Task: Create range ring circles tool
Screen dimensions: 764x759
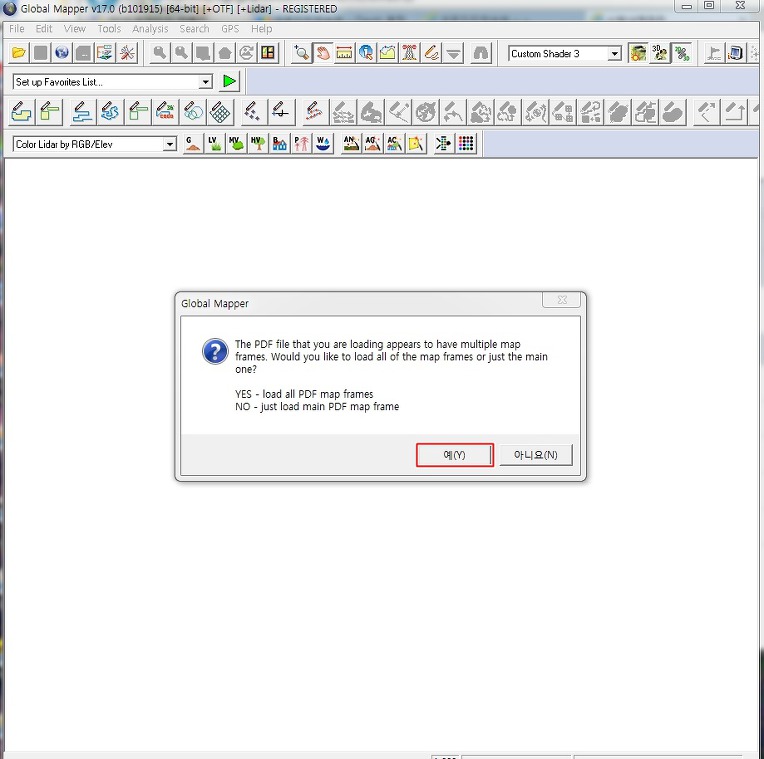Action: pyautogui.click(x=193, y=112)
